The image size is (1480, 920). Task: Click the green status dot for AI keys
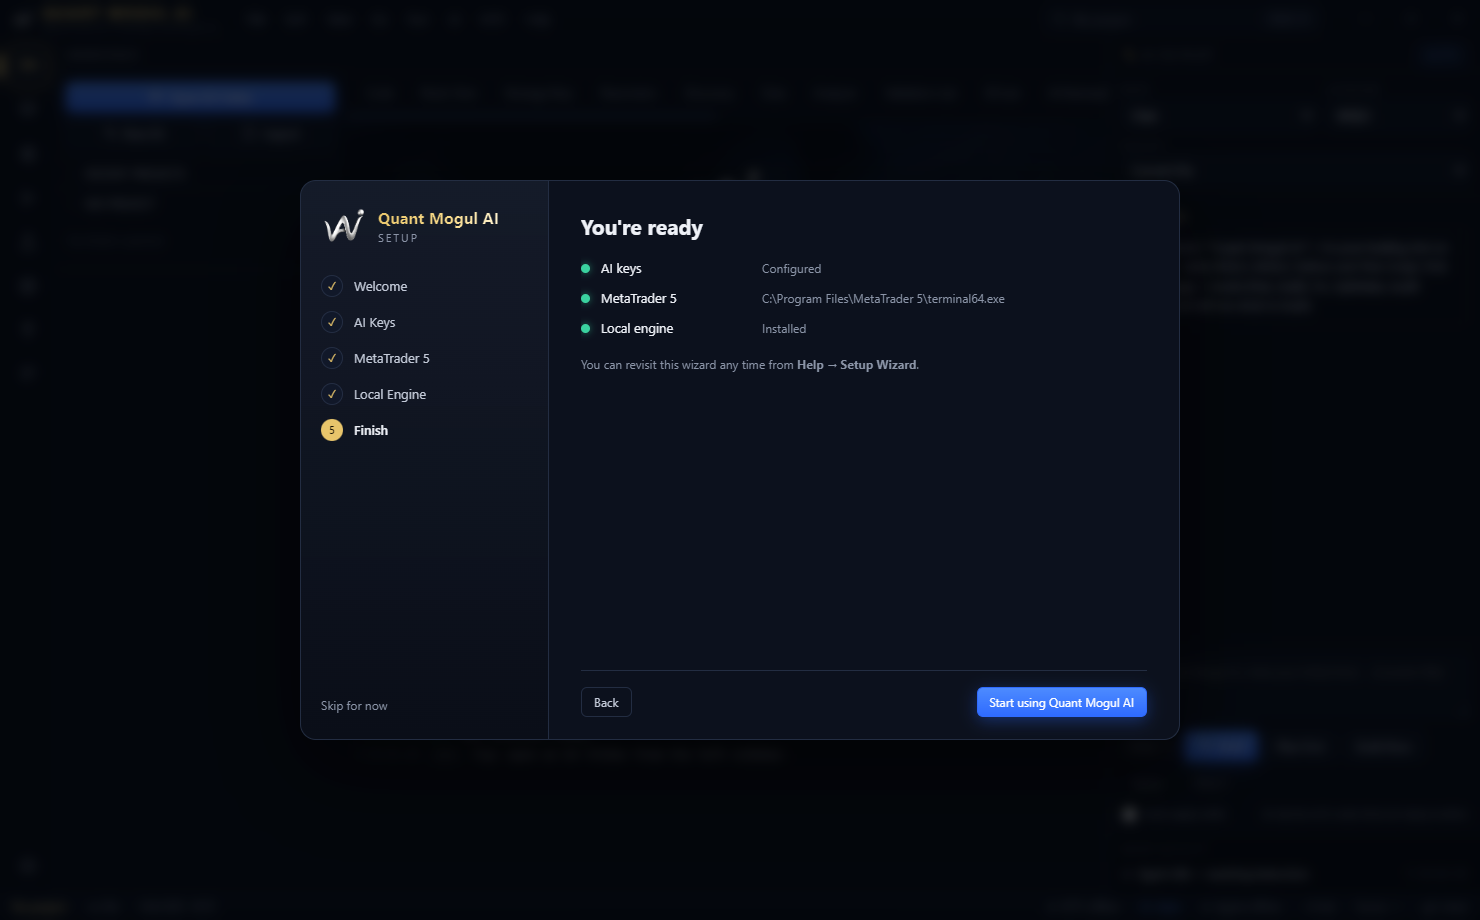[586, 269]
